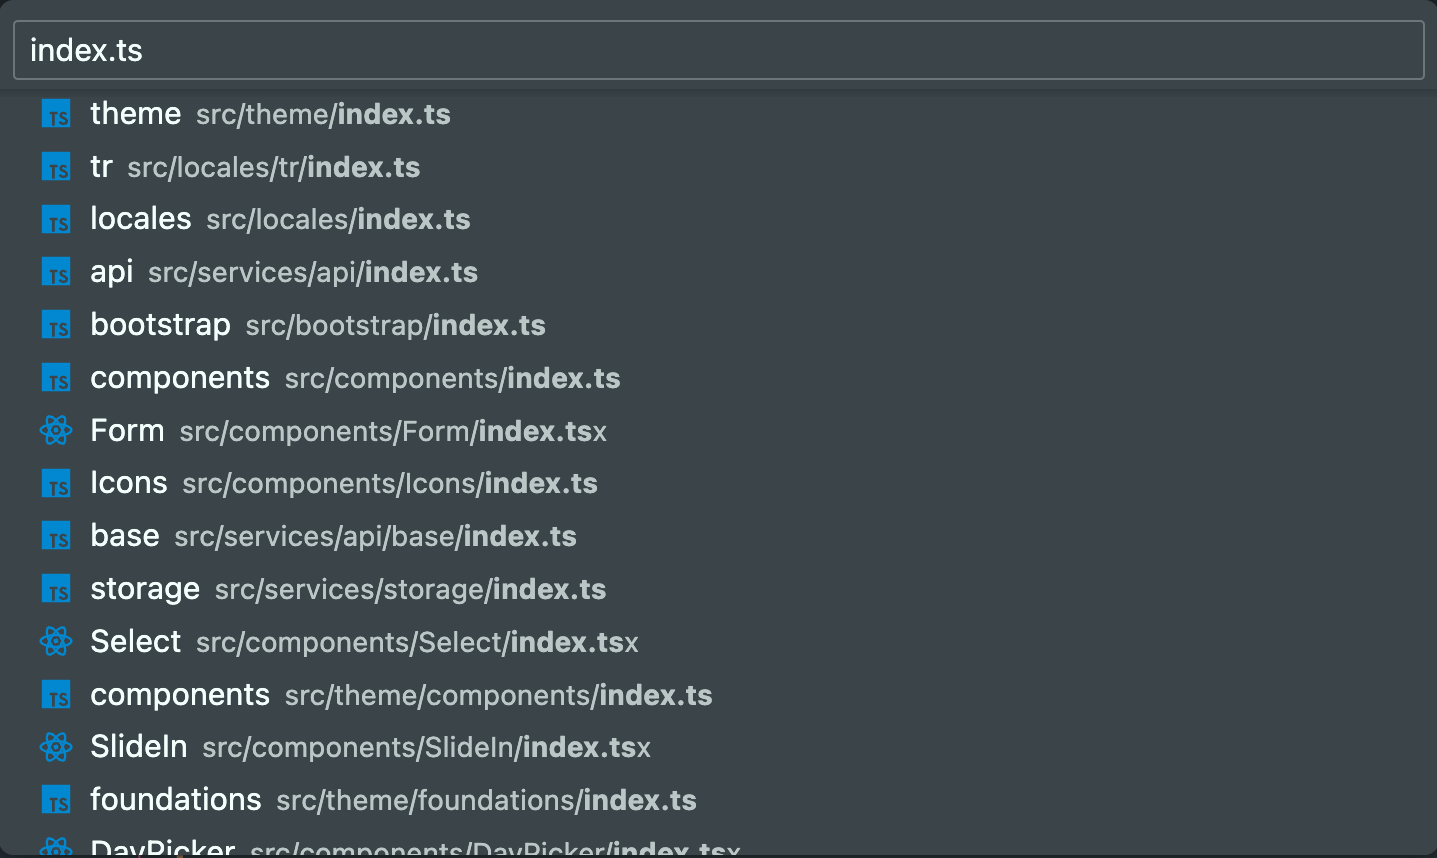1437x858 pixels.
Task: Click the React icon next to Form
Action: (56, 431)
